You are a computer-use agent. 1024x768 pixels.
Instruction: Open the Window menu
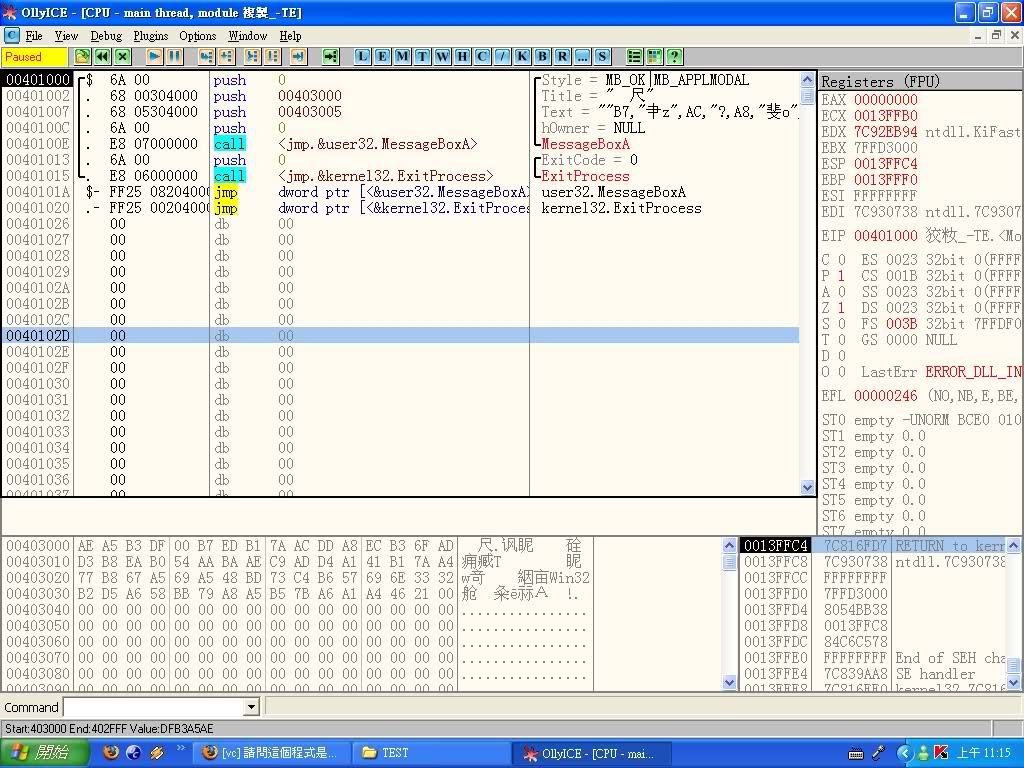point(248,36)
